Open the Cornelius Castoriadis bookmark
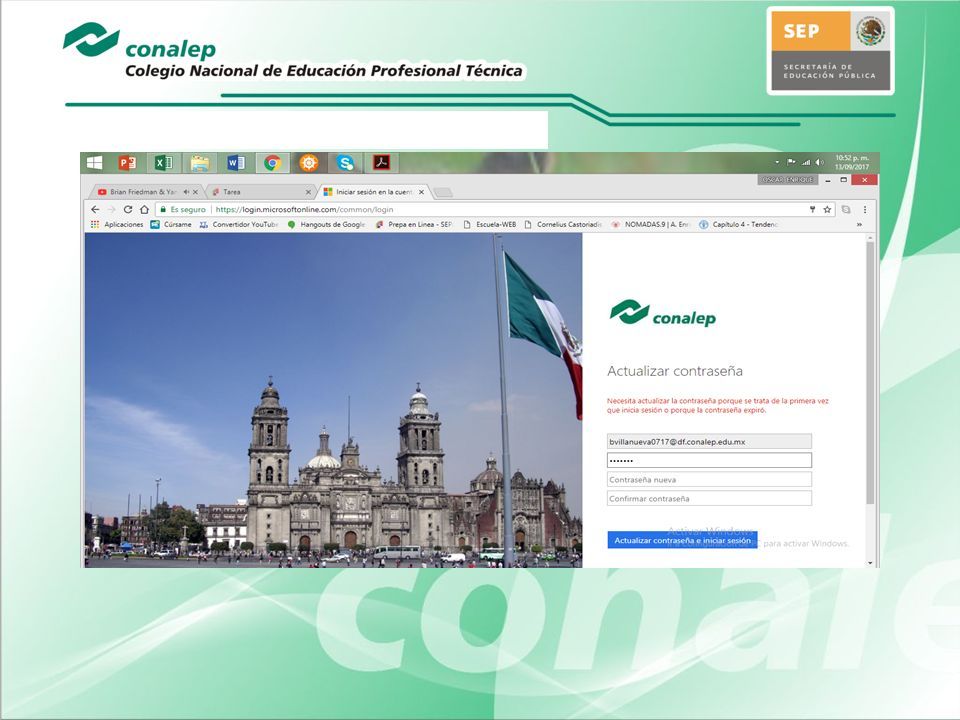This screenshot has height=720, width=960. [x=563, y=225]
